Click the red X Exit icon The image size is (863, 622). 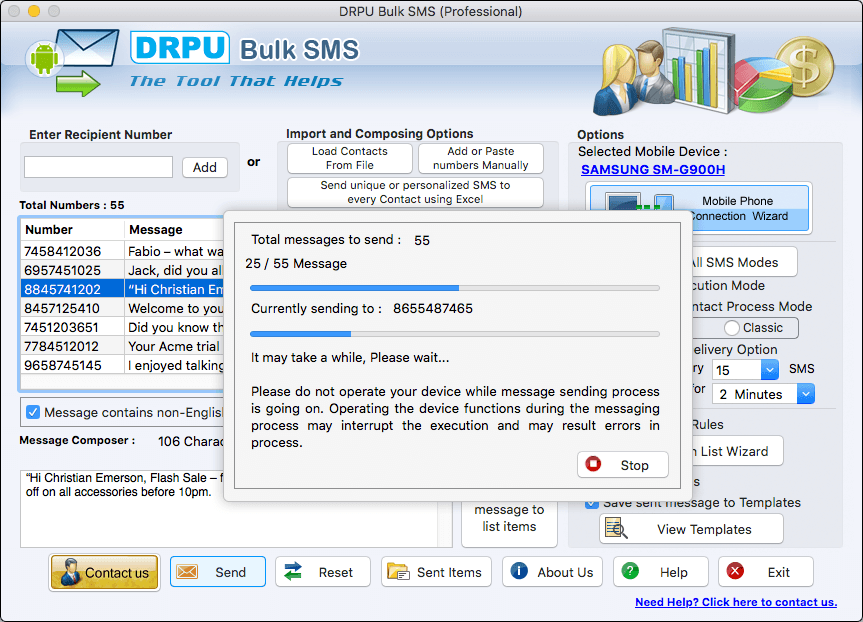pos(735,571)
